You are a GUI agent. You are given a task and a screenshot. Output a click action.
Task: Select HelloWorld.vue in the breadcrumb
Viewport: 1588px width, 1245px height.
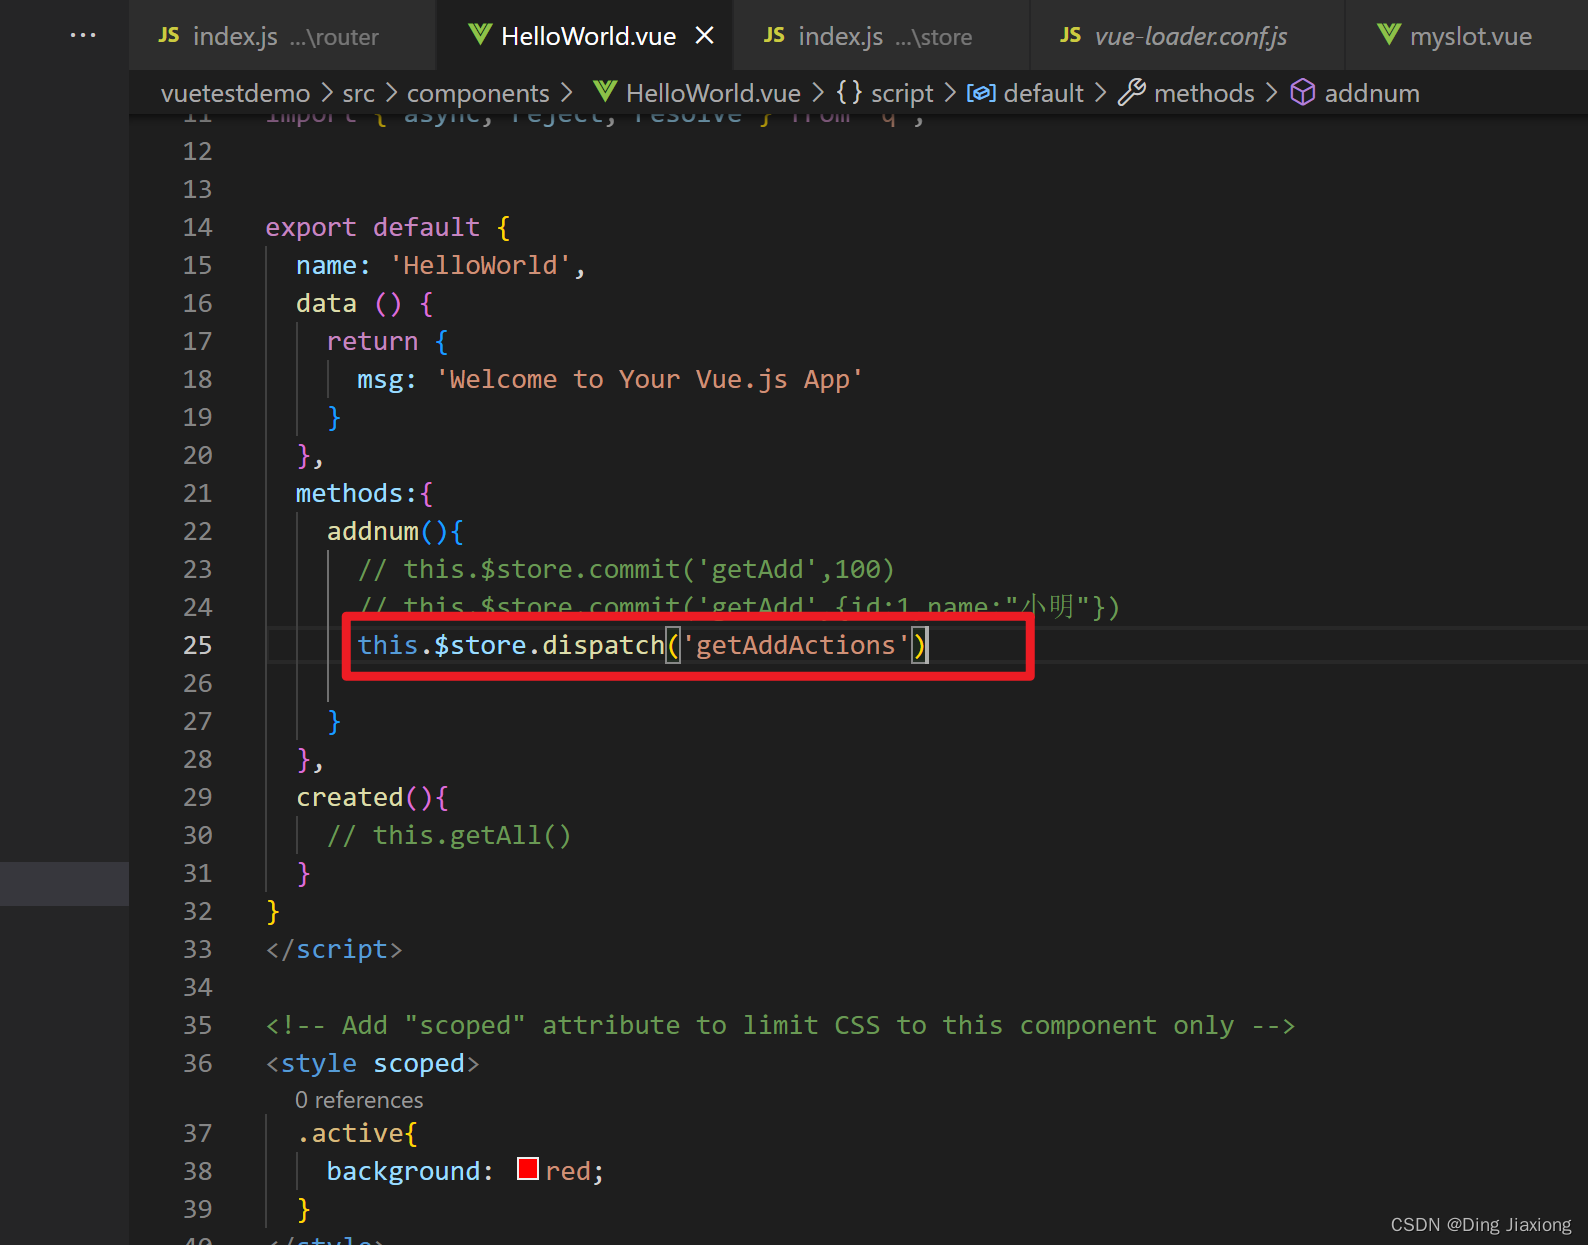pyautogui.click(x=713, y=93)
